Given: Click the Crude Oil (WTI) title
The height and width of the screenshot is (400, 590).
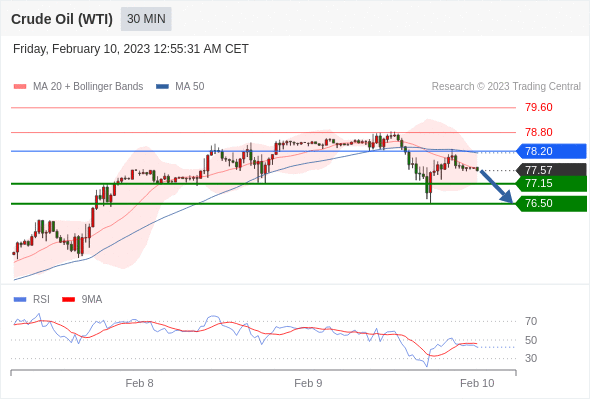Looking at the screenshot, I should point(62,19).
